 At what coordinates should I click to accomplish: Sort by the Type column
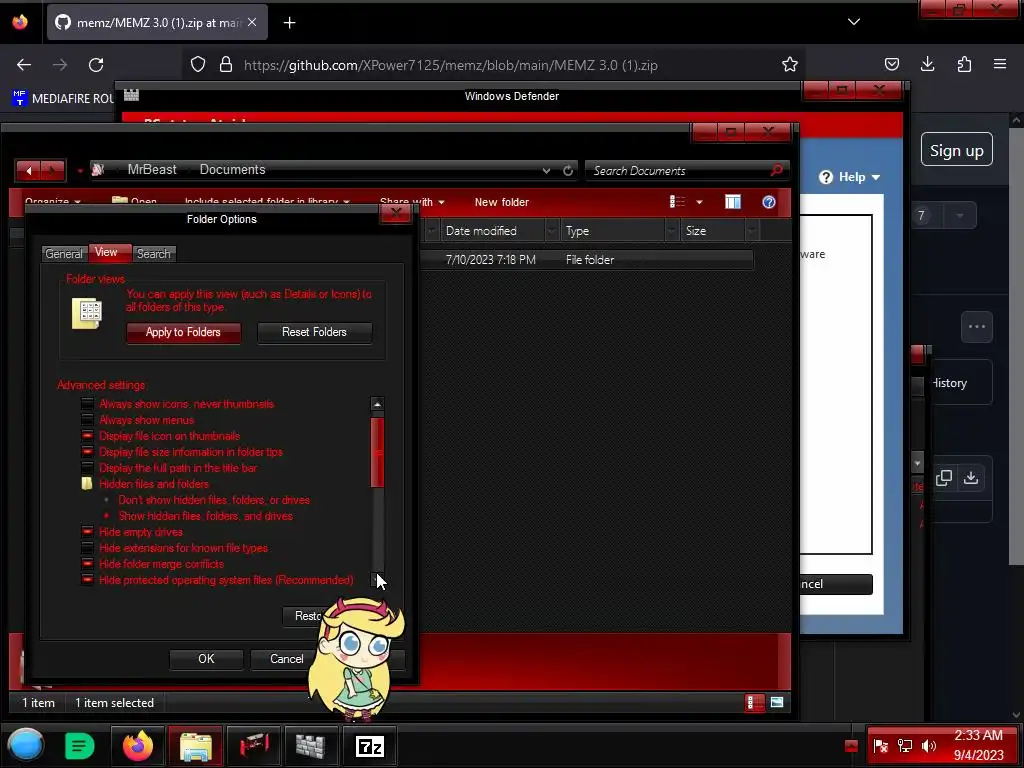tap(613, 231)
